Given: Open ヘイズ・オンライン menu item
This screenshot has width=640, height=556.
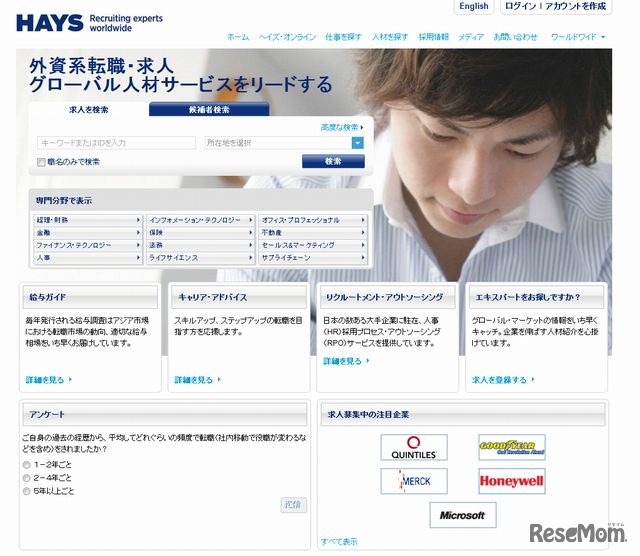Looking at the screenshot, I should pyautogui.click(x=287, y=37).
